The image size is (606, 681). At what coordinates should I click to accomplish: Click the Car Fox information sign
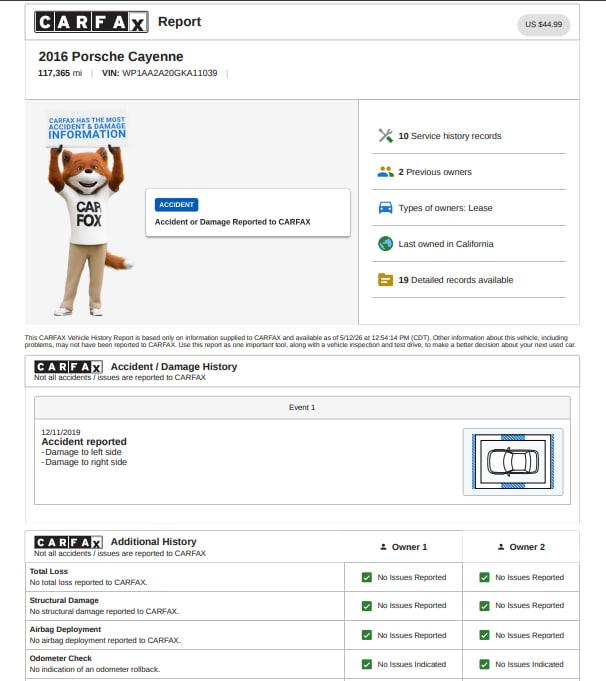(87, 129)
